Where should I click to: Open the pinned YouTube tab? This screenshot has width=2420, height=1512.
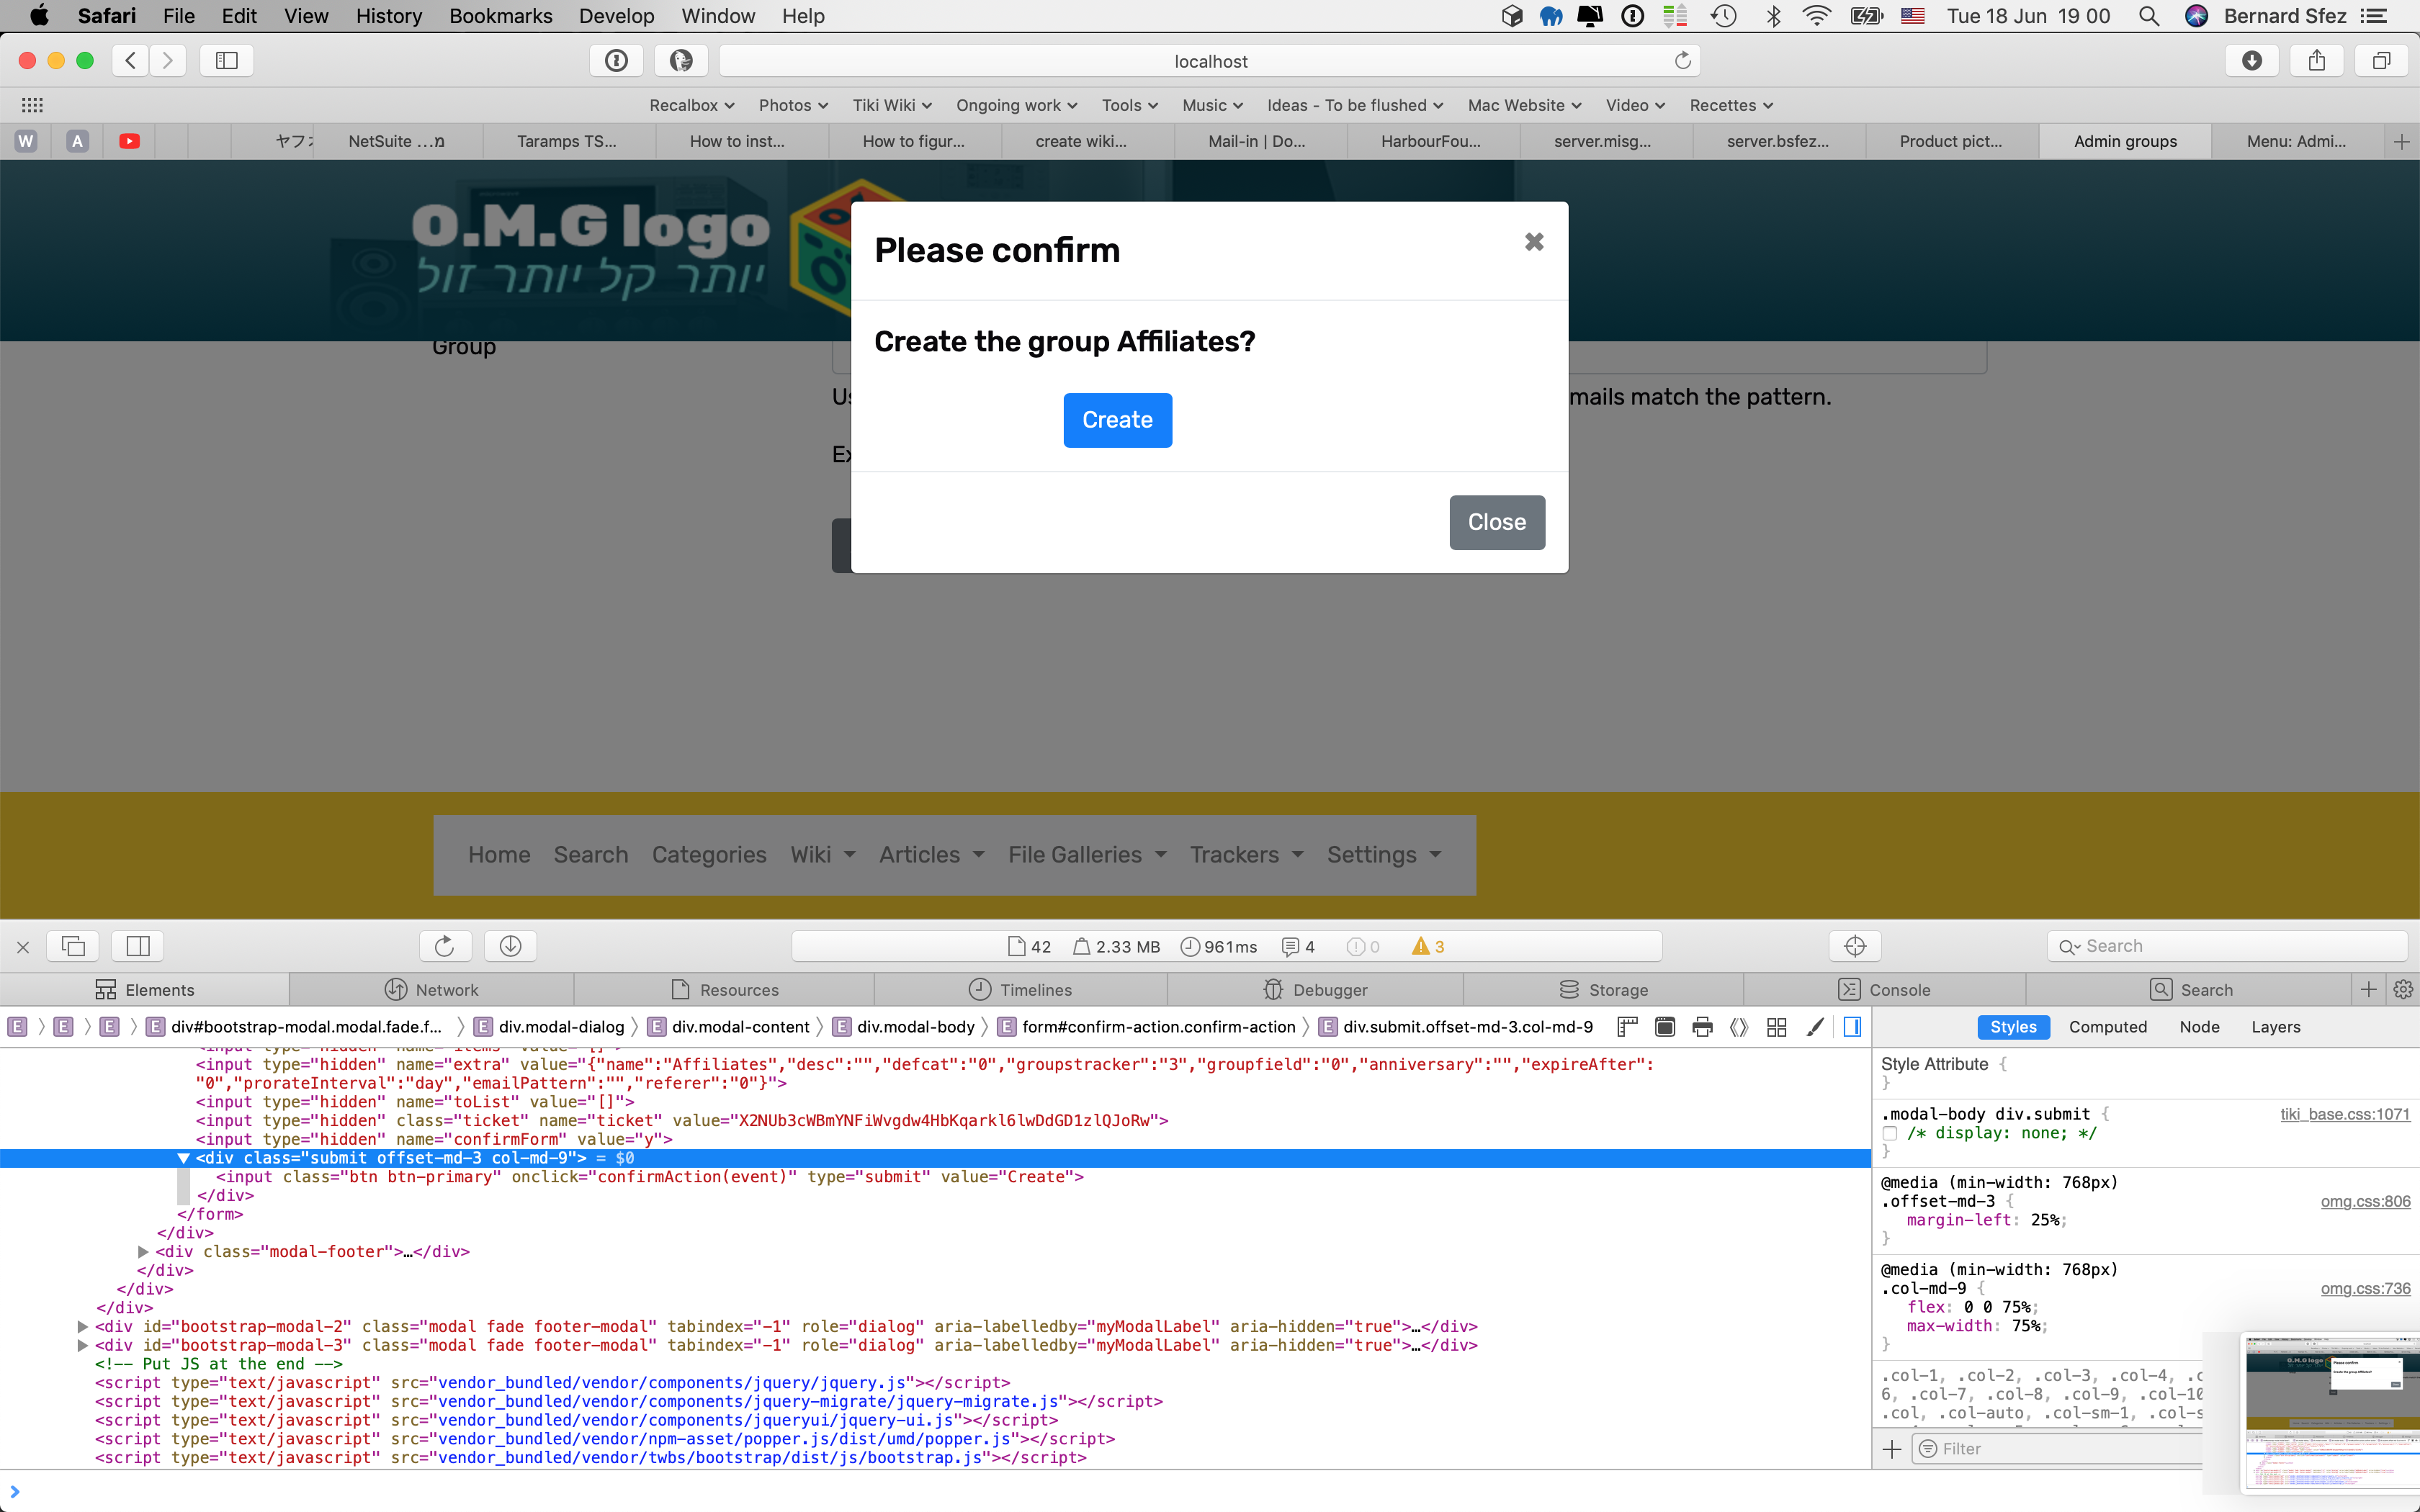(129, 142)
